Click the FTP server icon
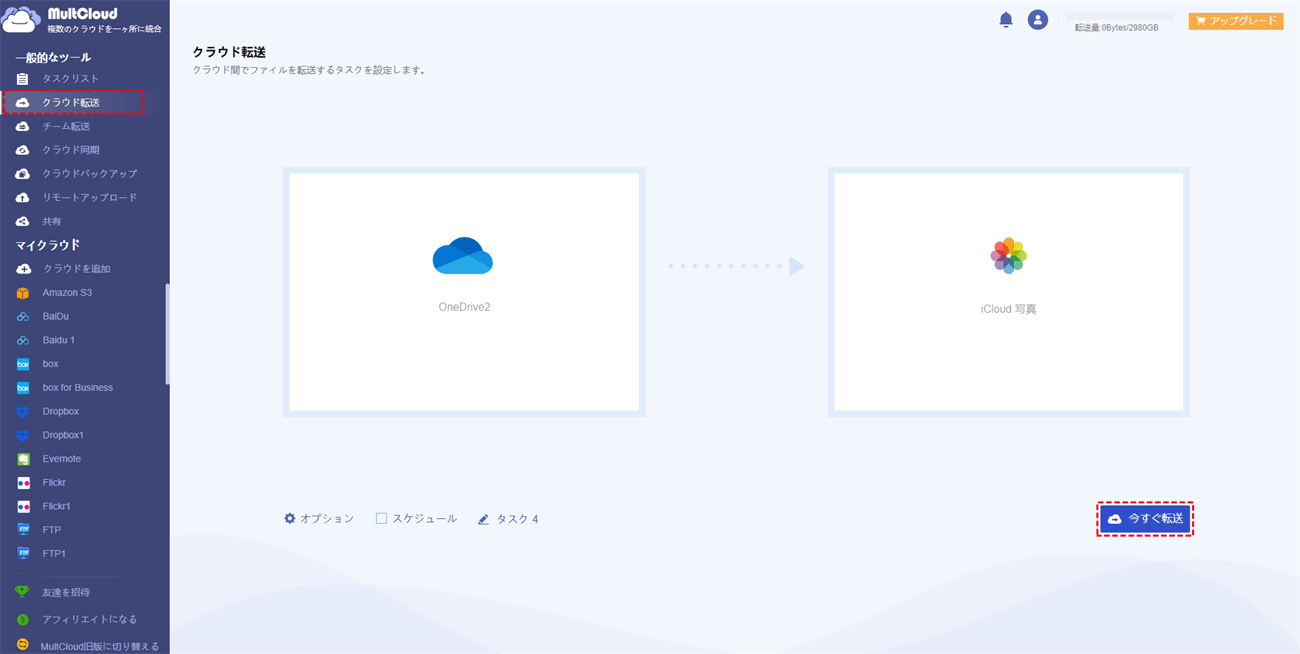Image resolution: width=1300 pixels, height=654 pixels. (x=23, y=530)
